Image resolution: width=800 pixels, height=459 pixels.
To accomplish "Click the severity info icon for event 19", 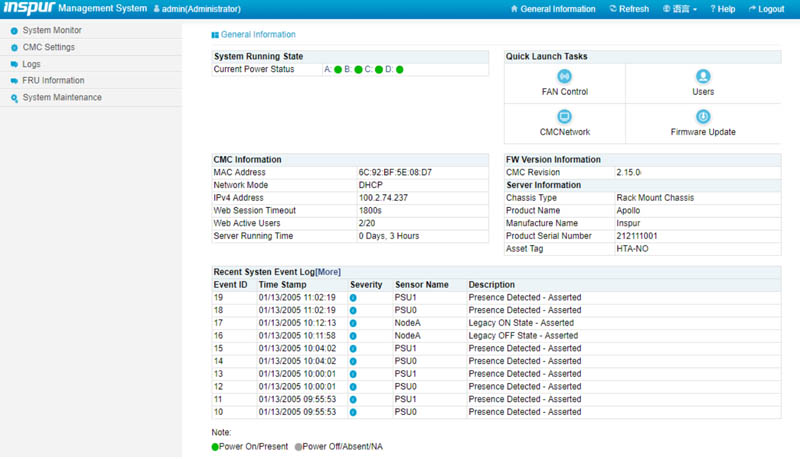I will click(x=353, y=298).
